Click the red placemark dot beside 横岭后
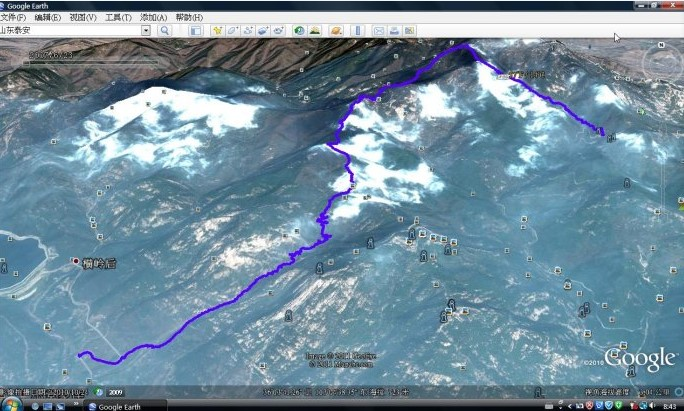This screenshot has width=684, height=411. pos(76,261)
